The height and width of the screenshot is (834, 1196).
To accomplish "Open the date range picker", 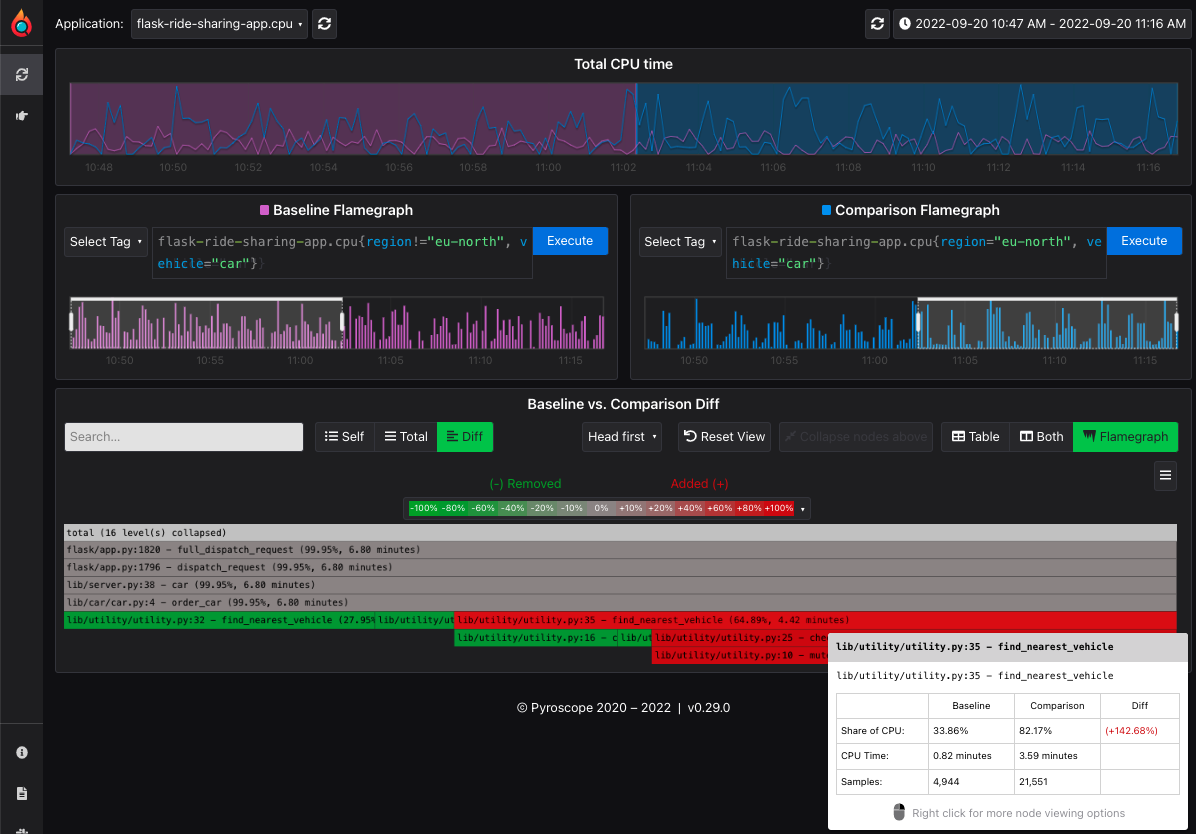I will 1041,24.
